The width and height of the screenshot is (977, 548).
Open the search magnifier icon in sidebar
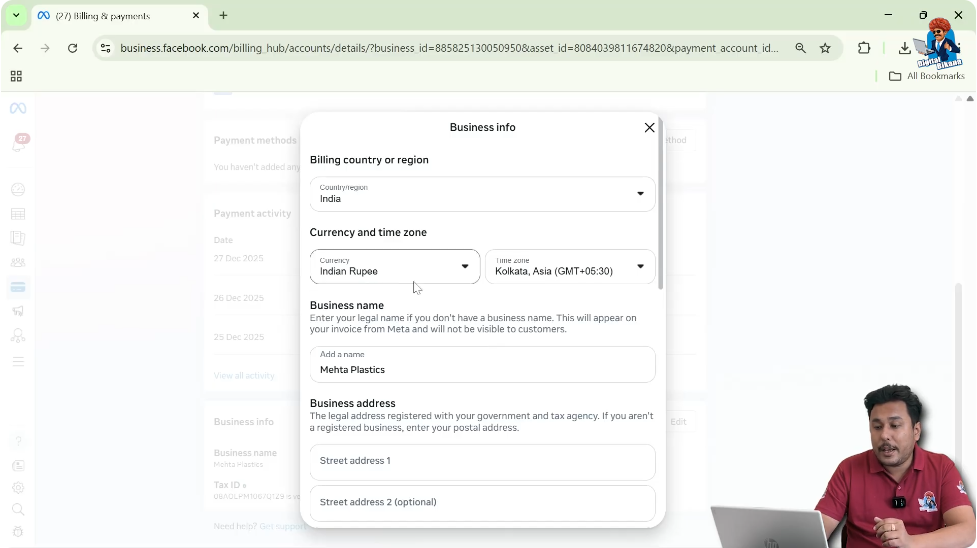pos(18,510)
